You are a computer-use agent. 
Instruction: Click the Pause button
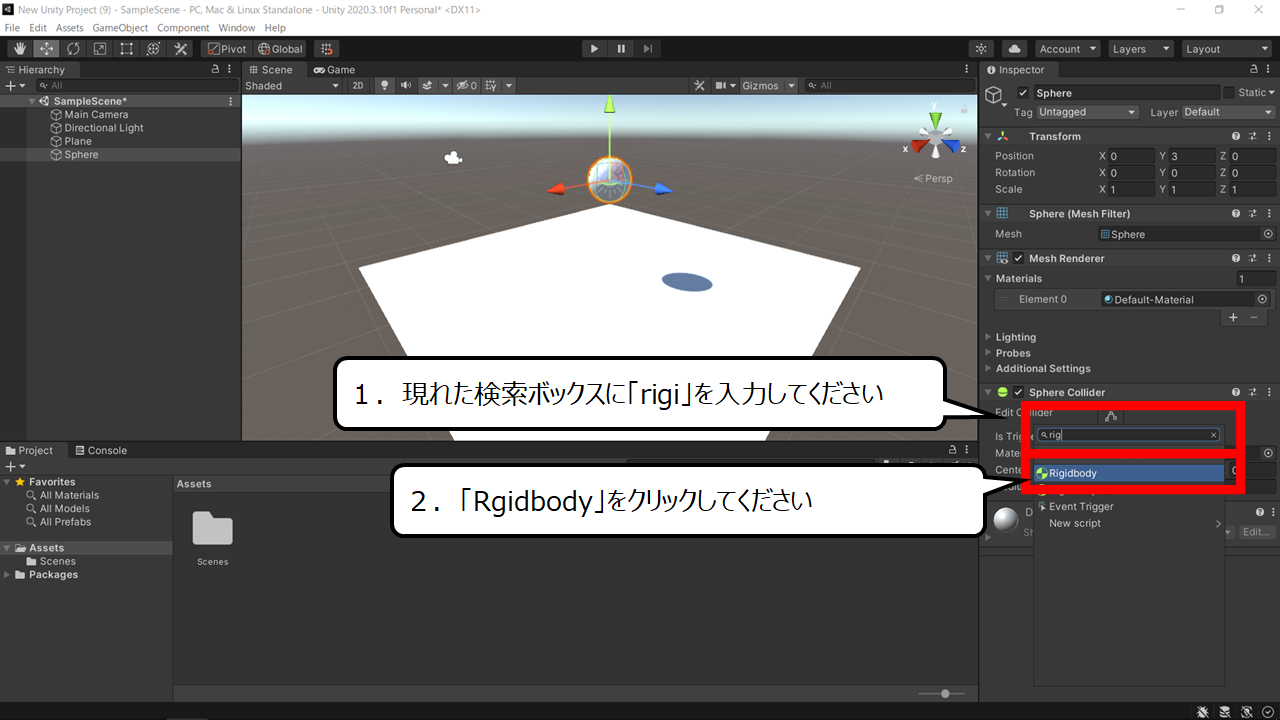pos(621,48)
